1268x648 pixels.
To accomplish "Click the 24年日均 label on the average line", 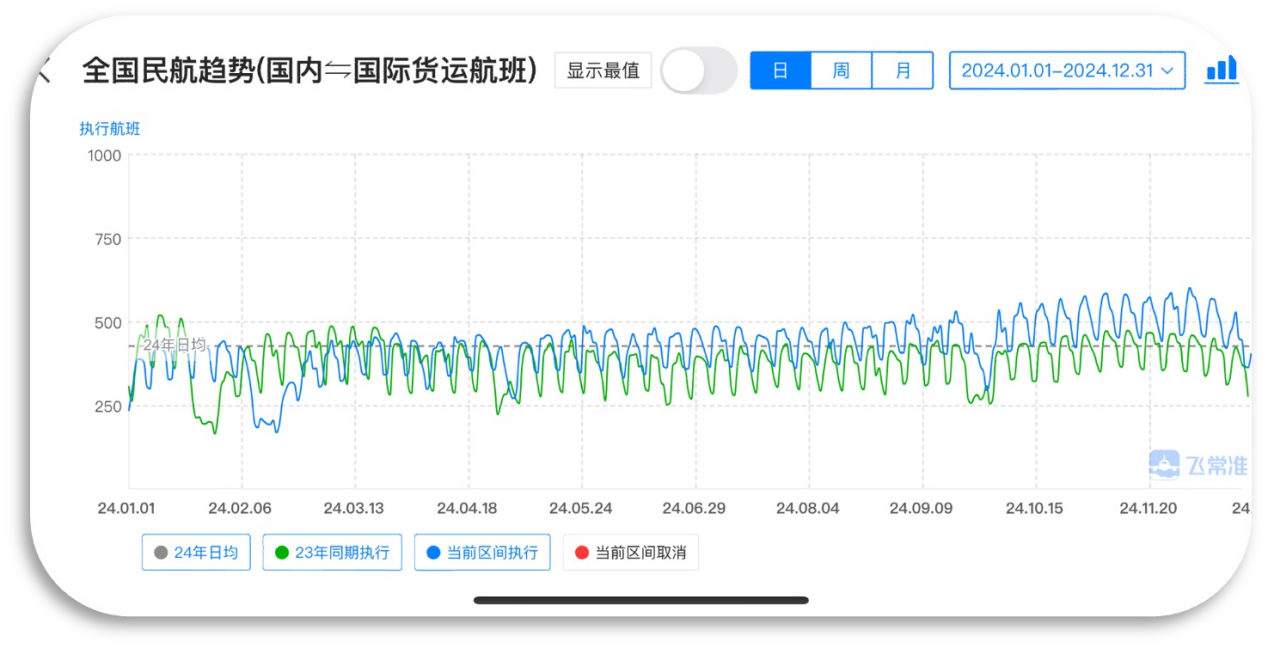I will click(x=174, y=344).
